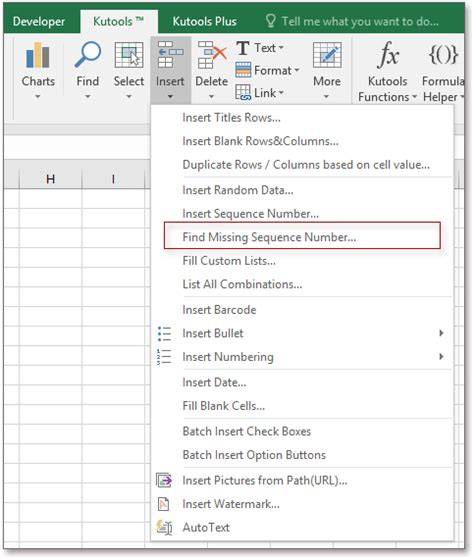
Task: Click the Insert Numbering list icon
Action: [164, 357]
